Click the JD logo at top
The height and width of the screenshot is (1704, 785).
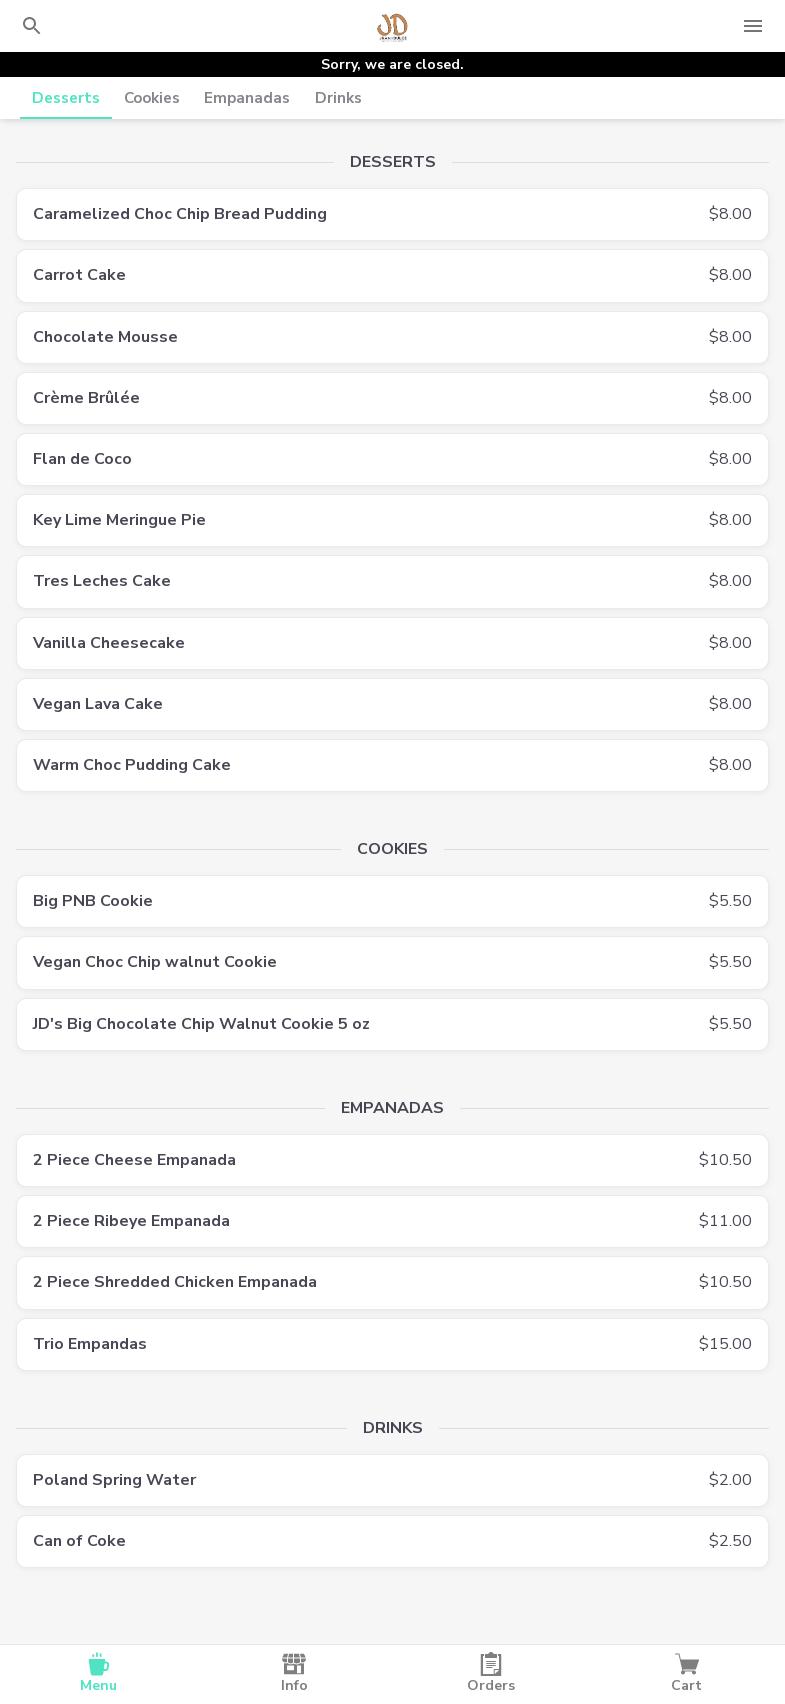392,26
